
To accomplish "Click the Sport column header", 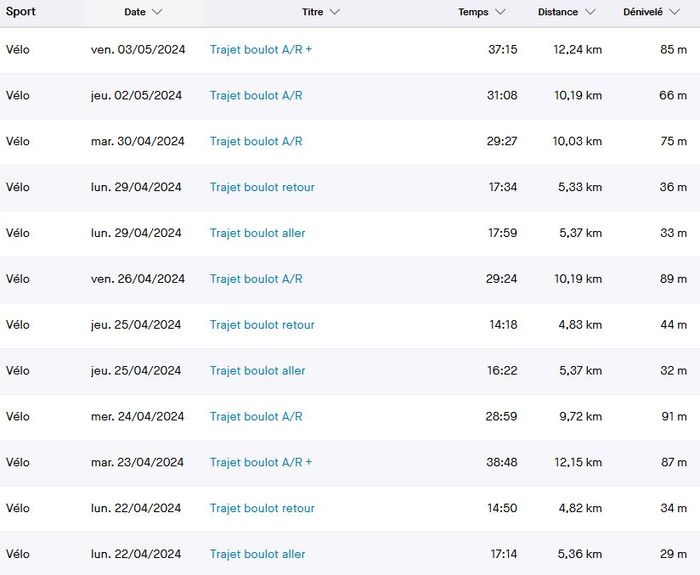I will point(20,12).
